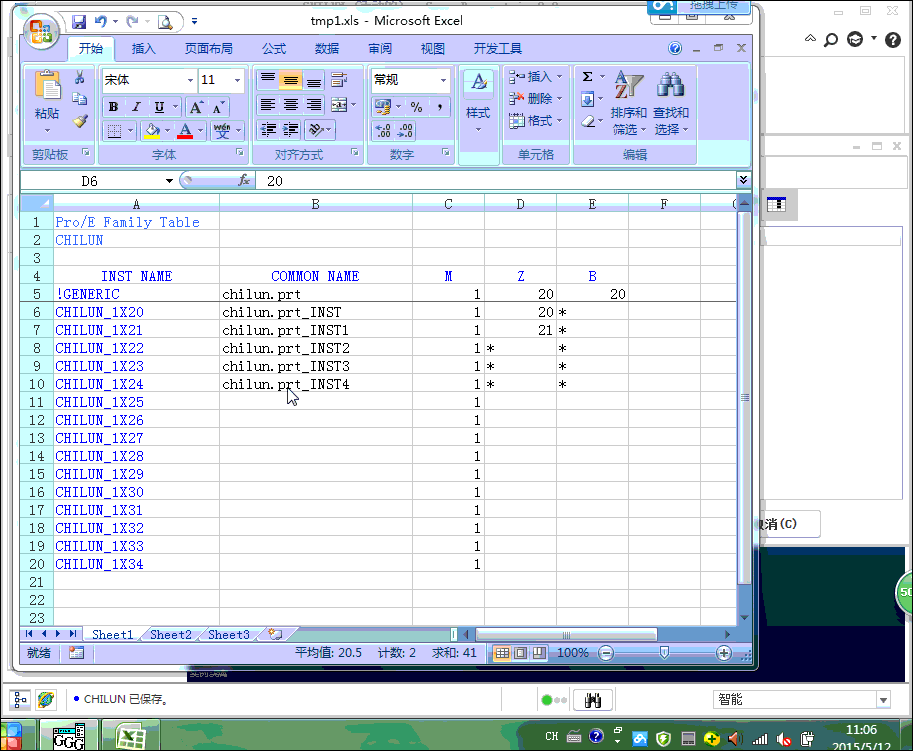Save workbook via quick access toolbar
The width and height of the screenshot is (913, 751).
tap(79, 22)
